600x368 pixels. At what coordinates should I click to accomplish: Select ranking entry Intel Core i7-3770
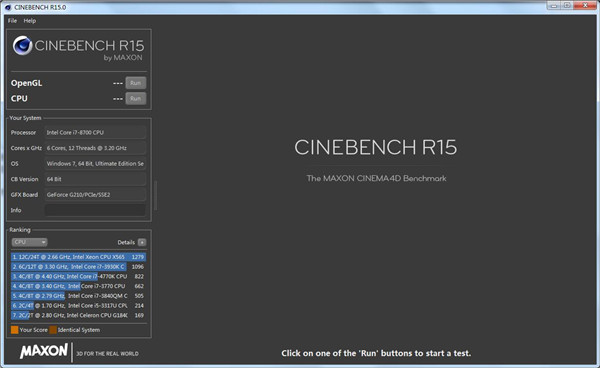[x=78, y=286]
